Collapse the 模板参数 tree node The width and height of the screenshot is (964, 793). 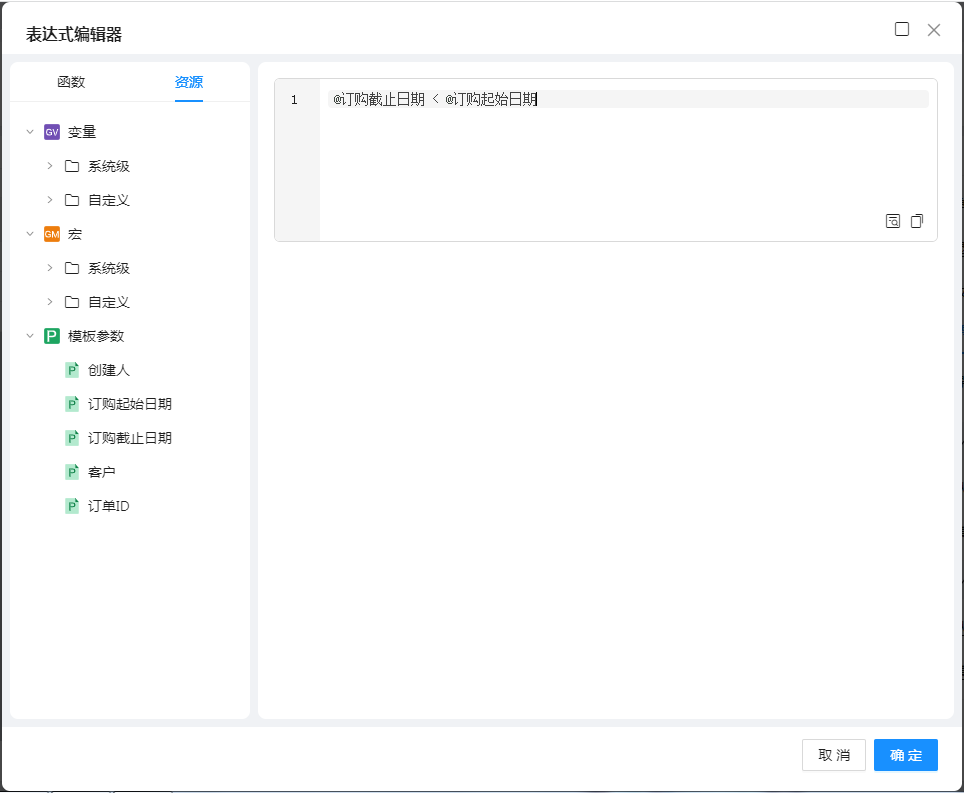pos(30,336)
